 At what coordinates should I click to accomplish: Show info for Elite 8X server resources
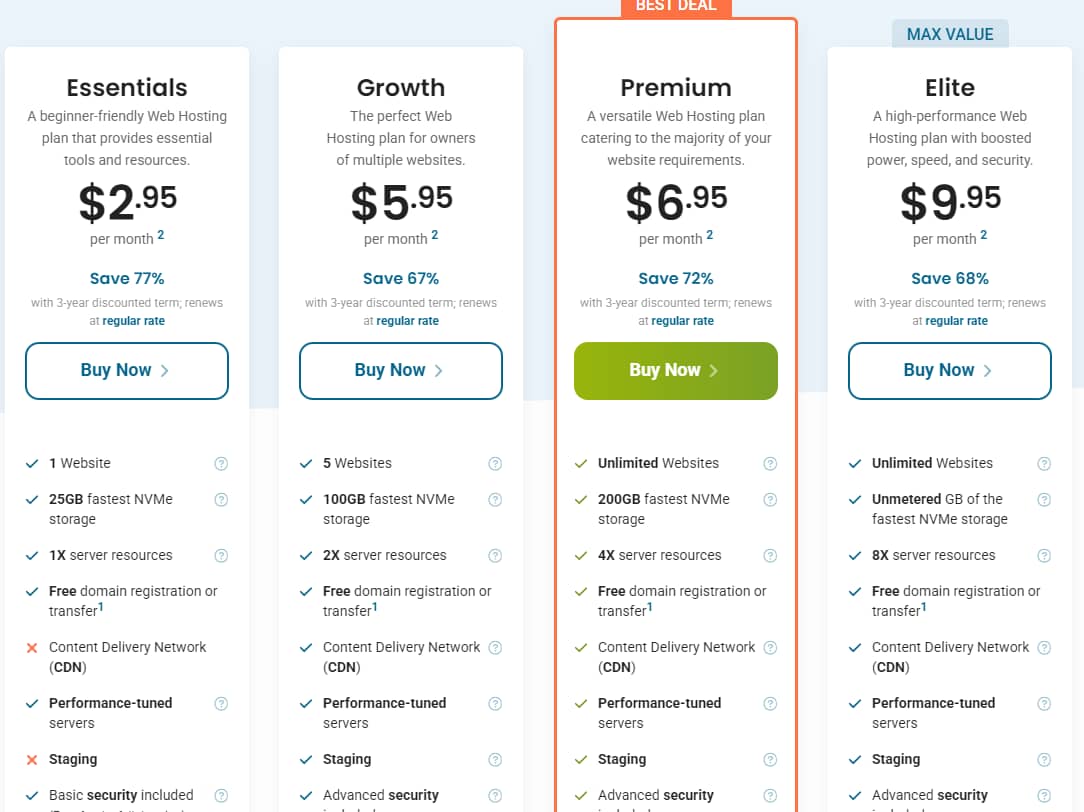[1044, 556]
